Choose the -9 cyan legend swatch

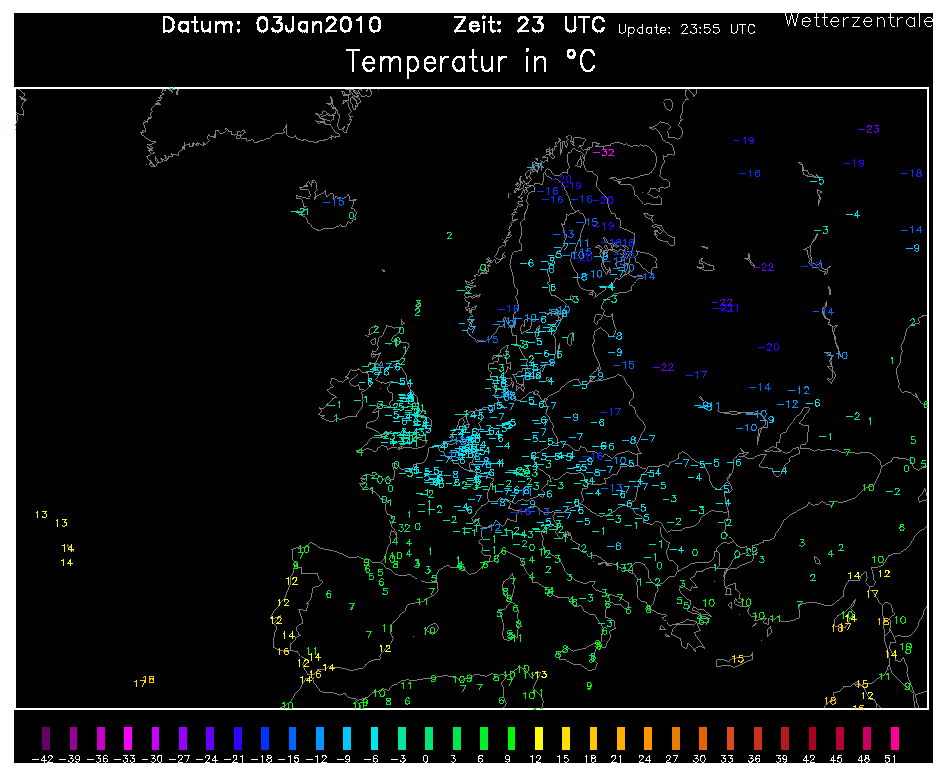click(348, 738)
